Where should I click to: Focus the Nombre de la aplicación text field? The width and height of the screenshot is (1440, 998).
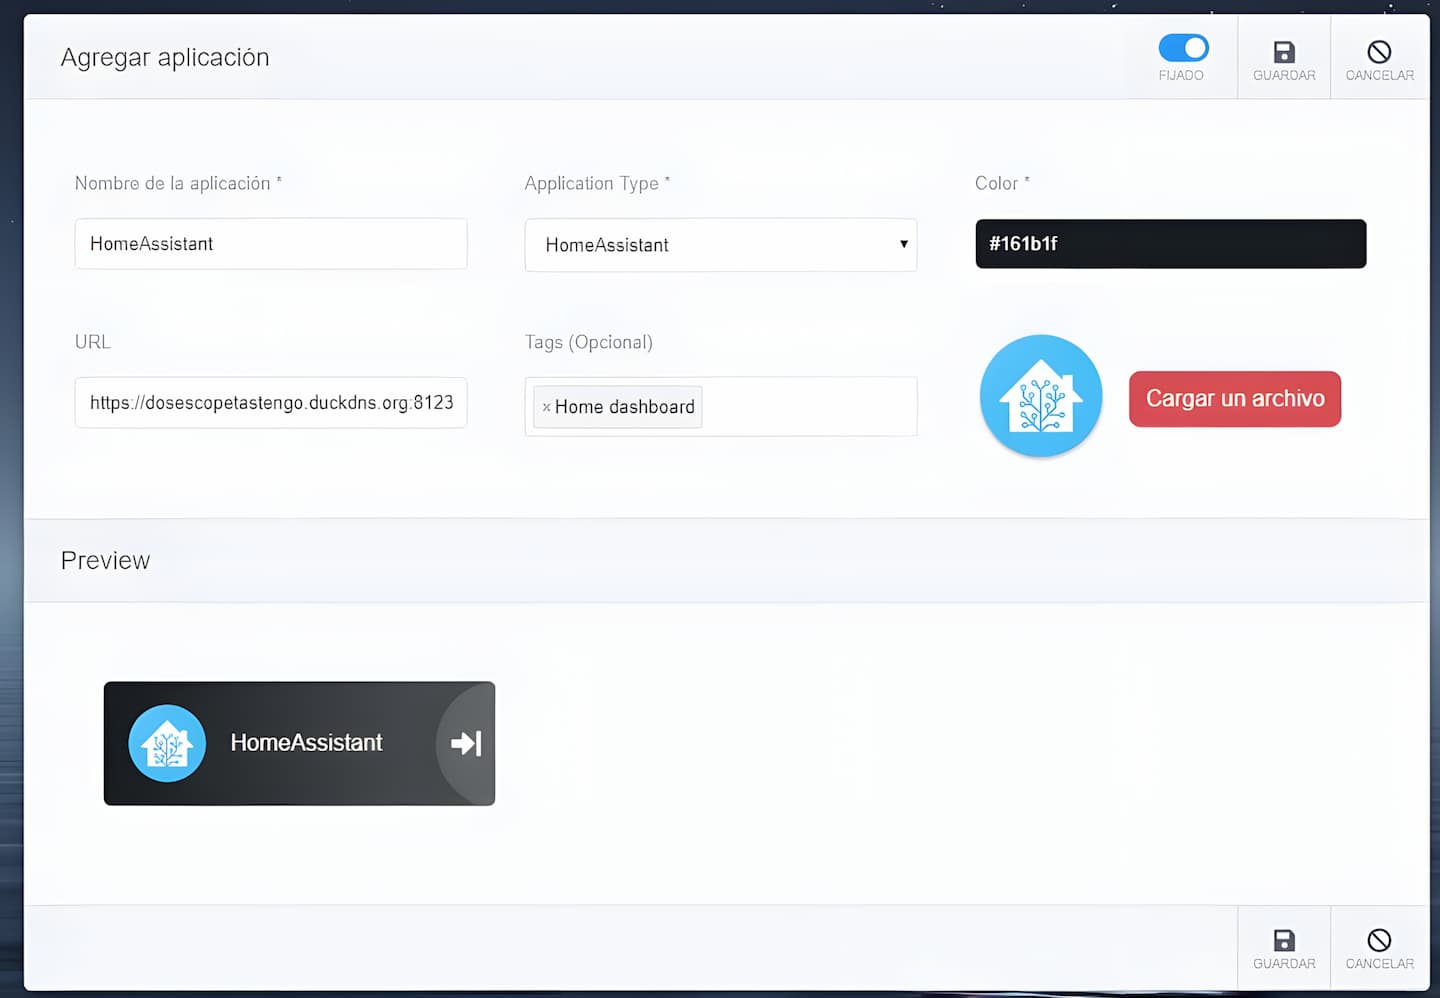[x=270, y=244]
